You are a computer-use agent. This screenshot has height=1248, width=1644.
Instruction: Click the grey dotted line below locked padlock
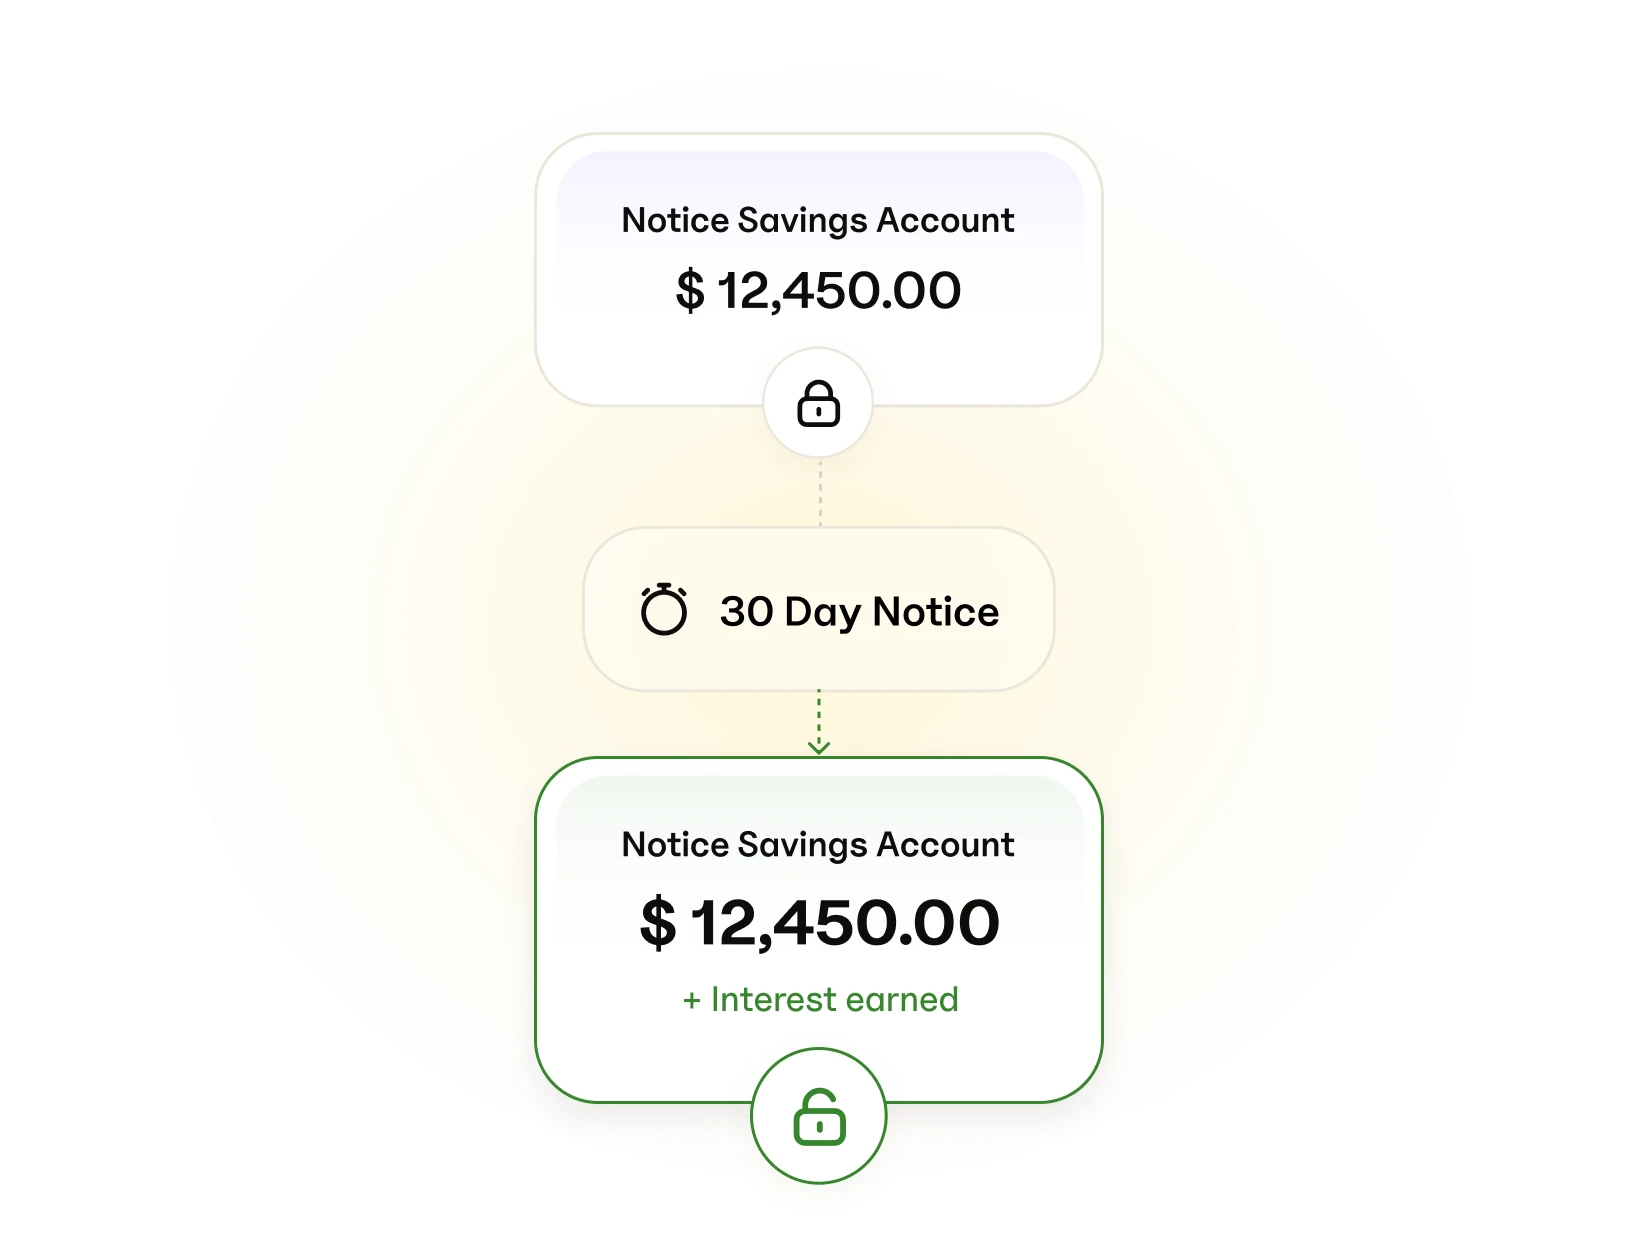pos(820,493)
